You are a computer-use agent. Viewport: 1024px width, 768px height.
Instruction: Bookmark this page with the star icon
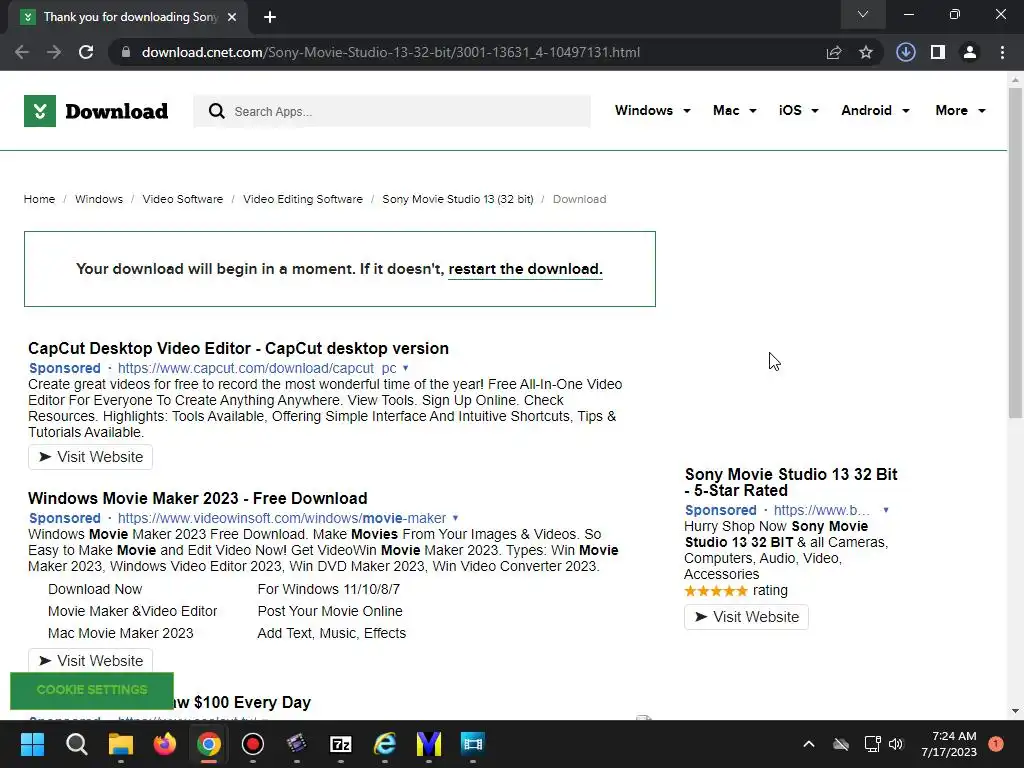(866, 52)
